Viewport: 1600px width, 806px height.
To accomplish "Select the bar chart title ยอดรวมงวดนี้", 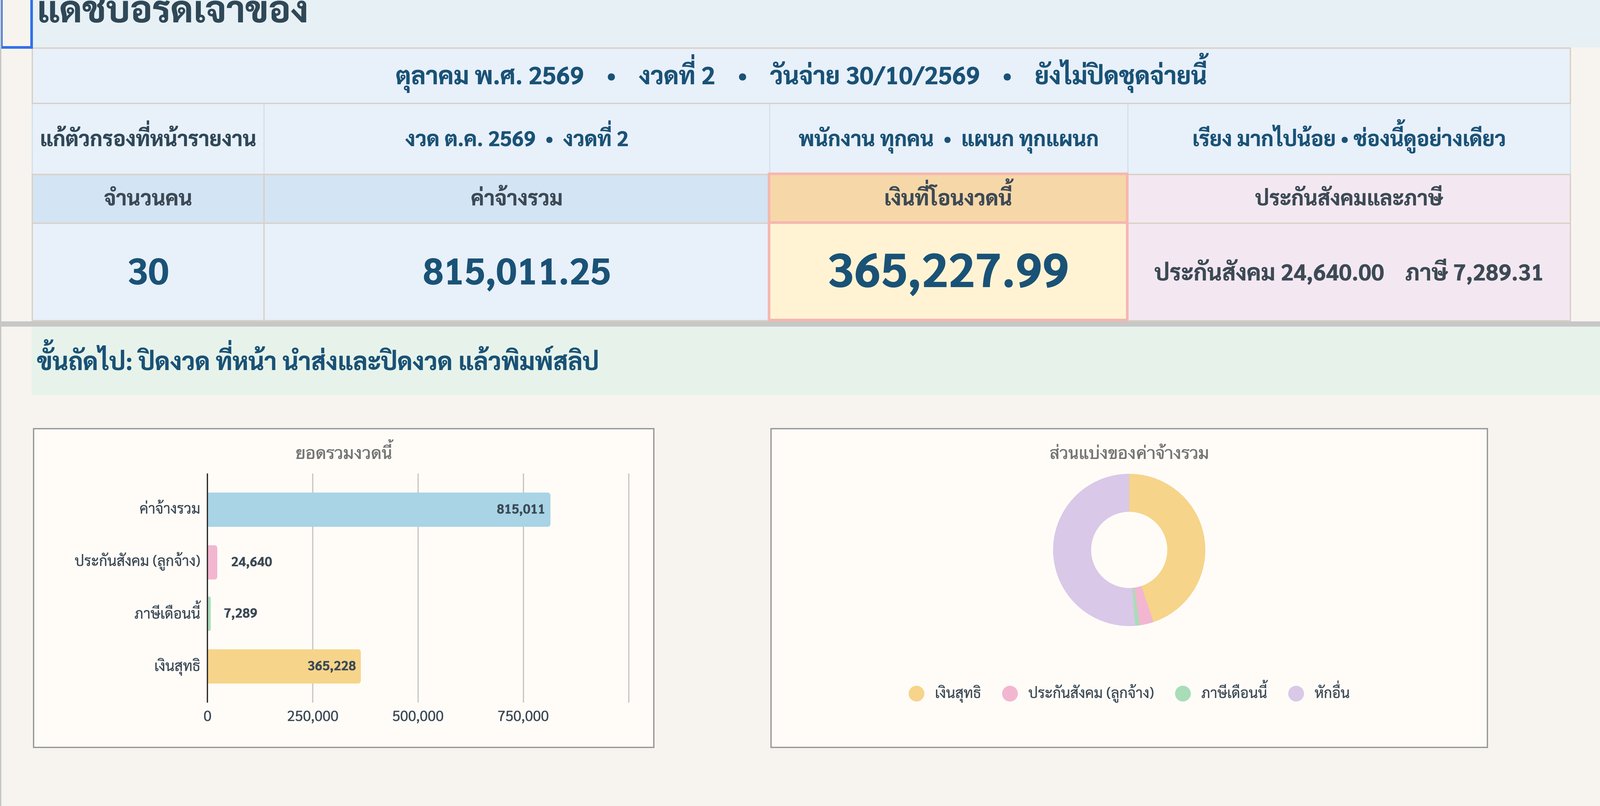I will click(344, 453).
